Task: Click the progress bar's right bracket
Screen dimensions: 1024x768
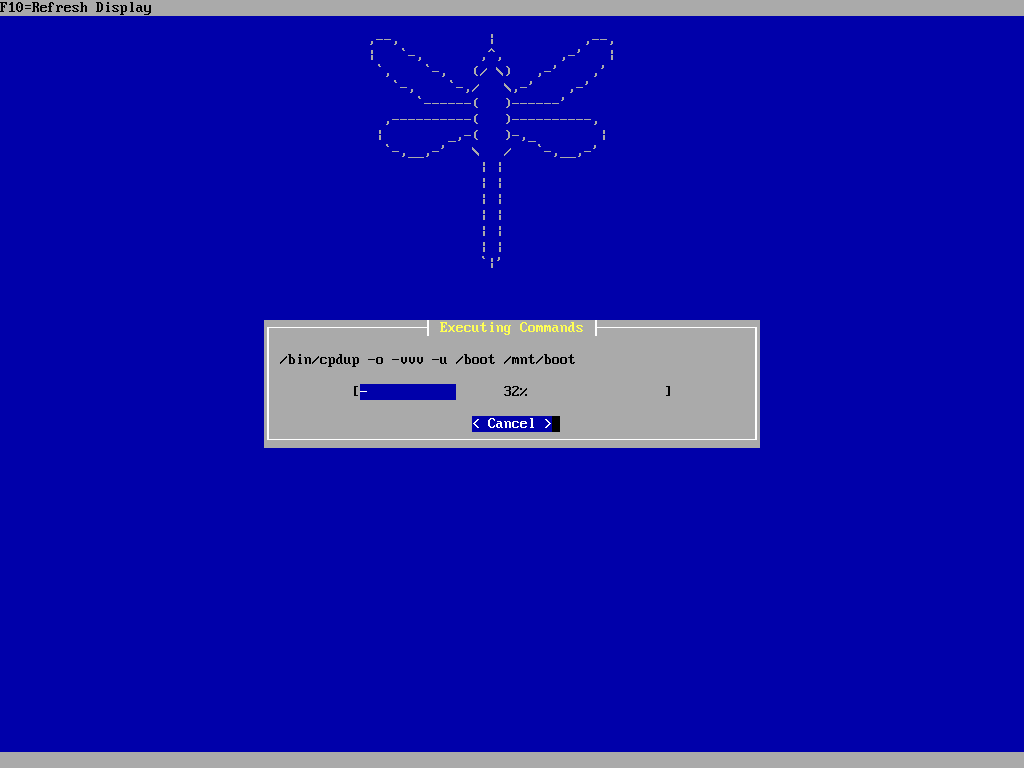Action: click(x=668, y=392)
